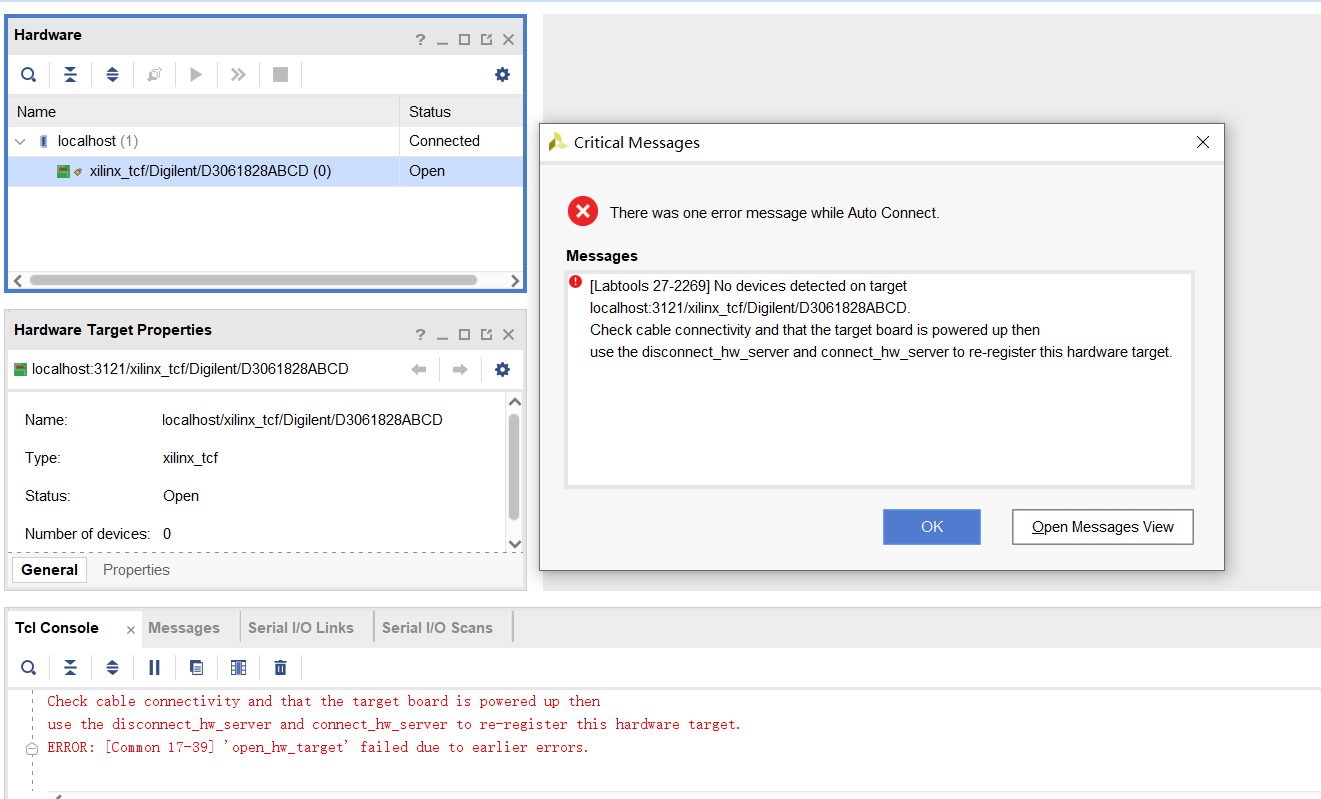Expand all in Tcl Console toolbar
The width and height of the screenshot is (1321, 799).
tap(112, 668)
